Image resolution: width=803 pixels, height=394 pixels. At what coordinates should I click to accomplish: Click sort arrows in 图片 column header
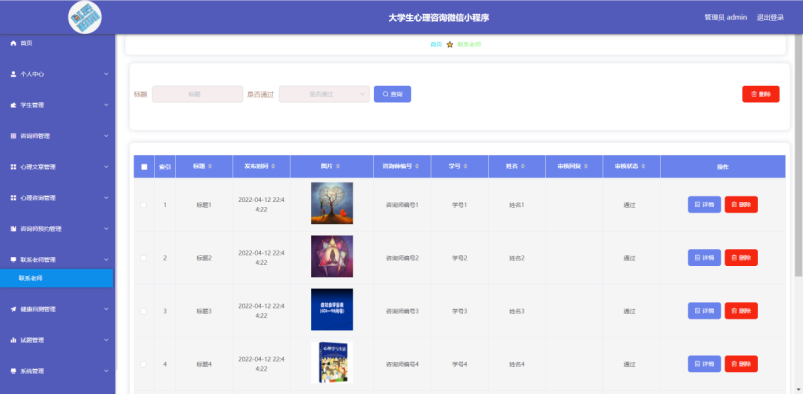coord(339,167)
